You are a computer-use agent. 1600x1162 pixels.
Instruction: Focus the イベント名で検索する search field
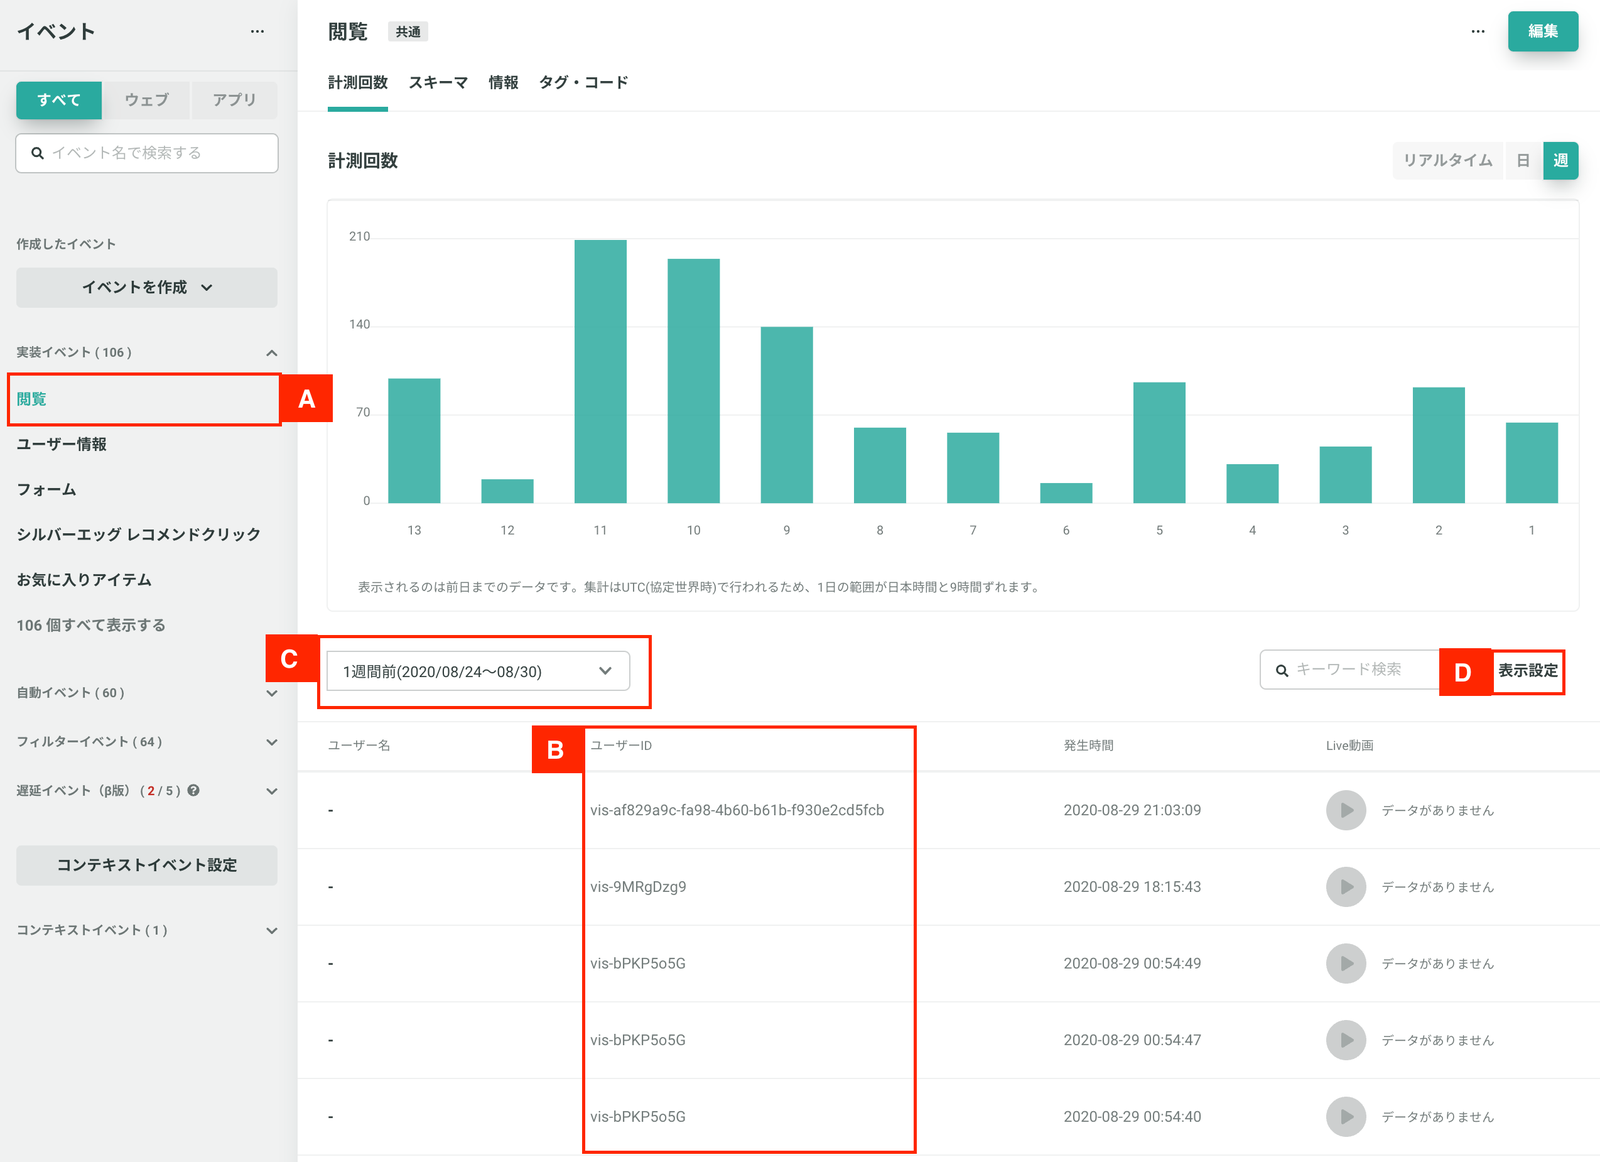[147, 153]
